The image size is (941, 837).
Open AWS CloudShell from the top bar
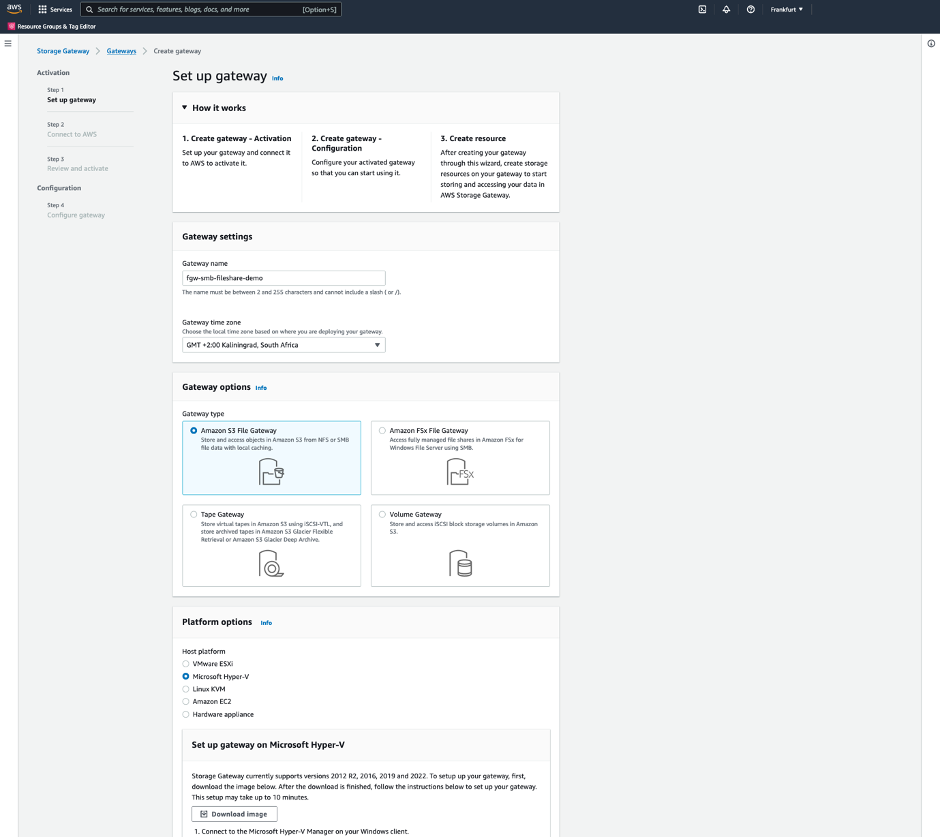click(702, 10)
